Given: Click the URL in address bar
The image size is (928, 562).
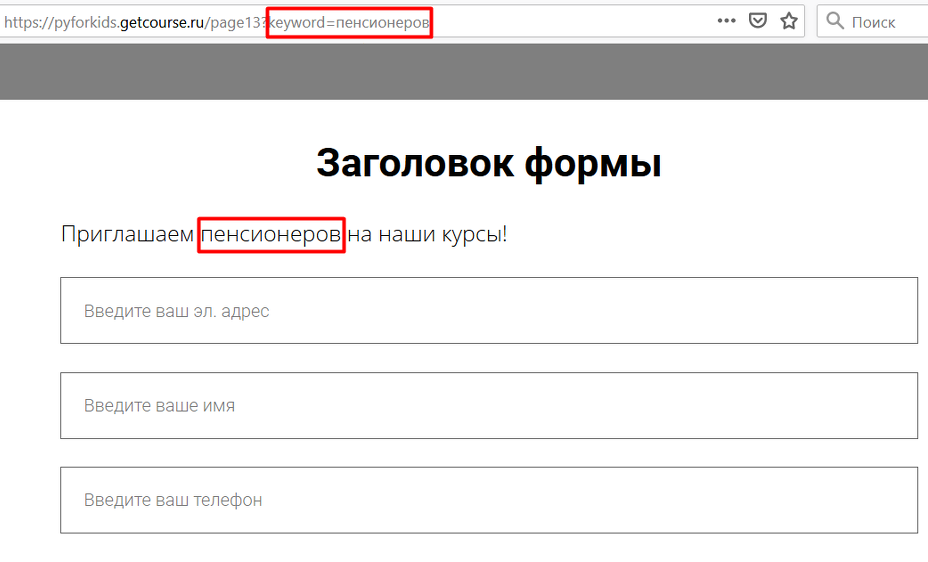Looking at the screenshot, I should [x=217, y=22].
